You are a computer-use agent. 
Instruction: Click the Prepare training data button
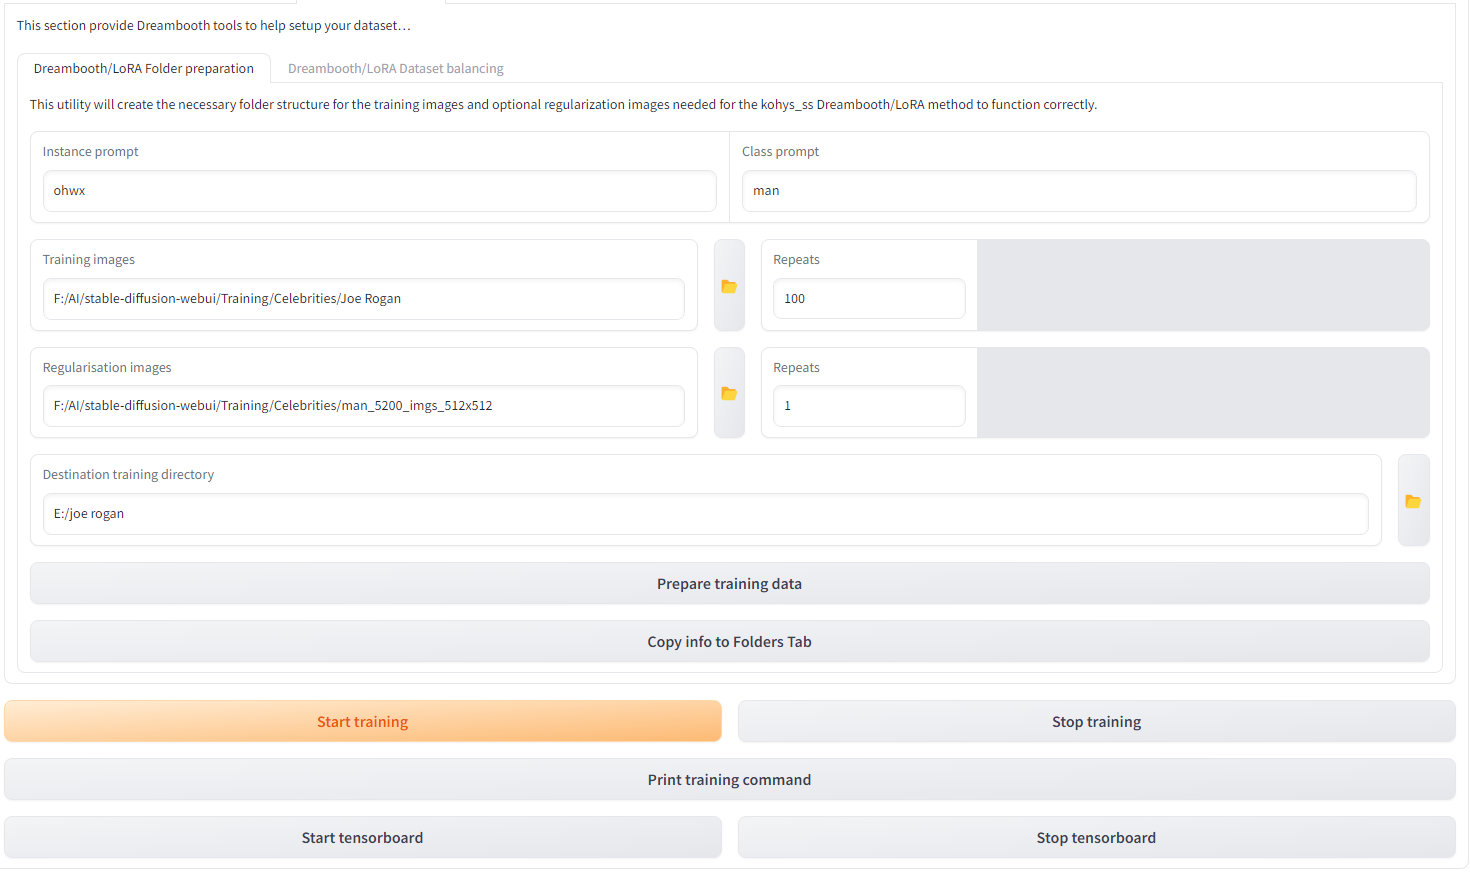(729, 584)
